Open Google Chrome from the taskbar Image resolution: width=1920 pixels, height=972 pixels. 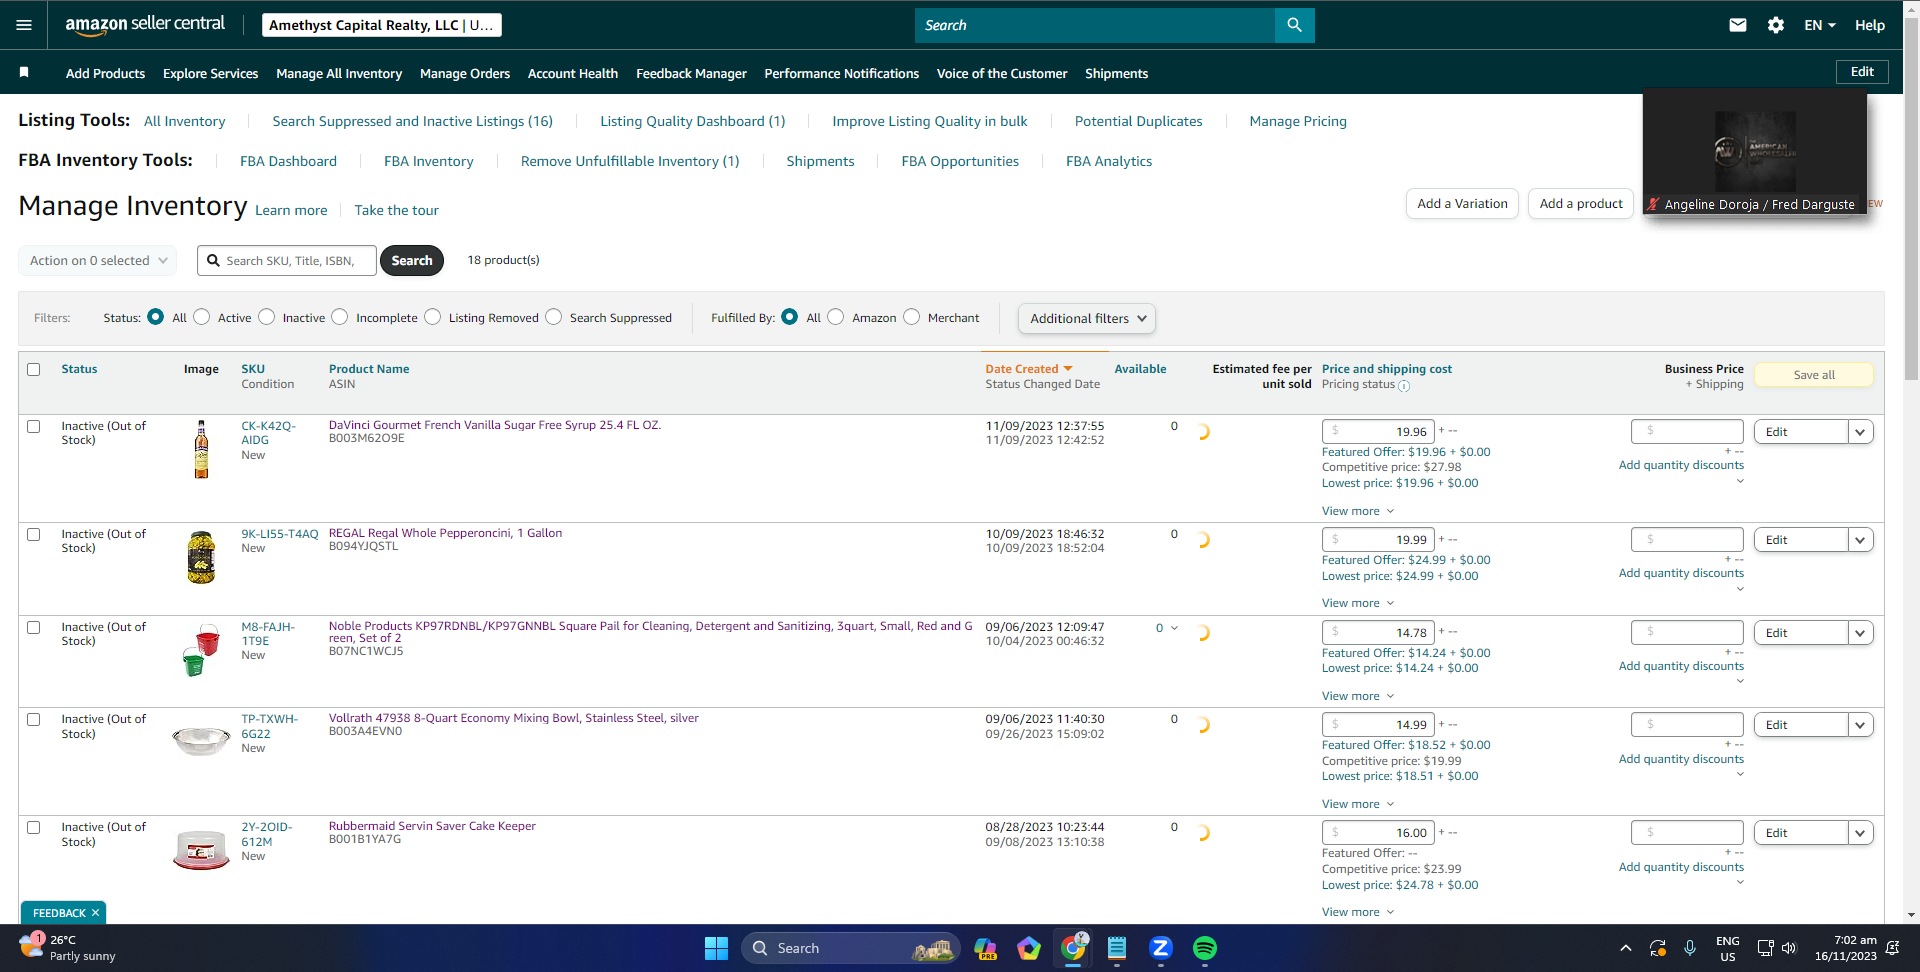[x=1073, y=948]
